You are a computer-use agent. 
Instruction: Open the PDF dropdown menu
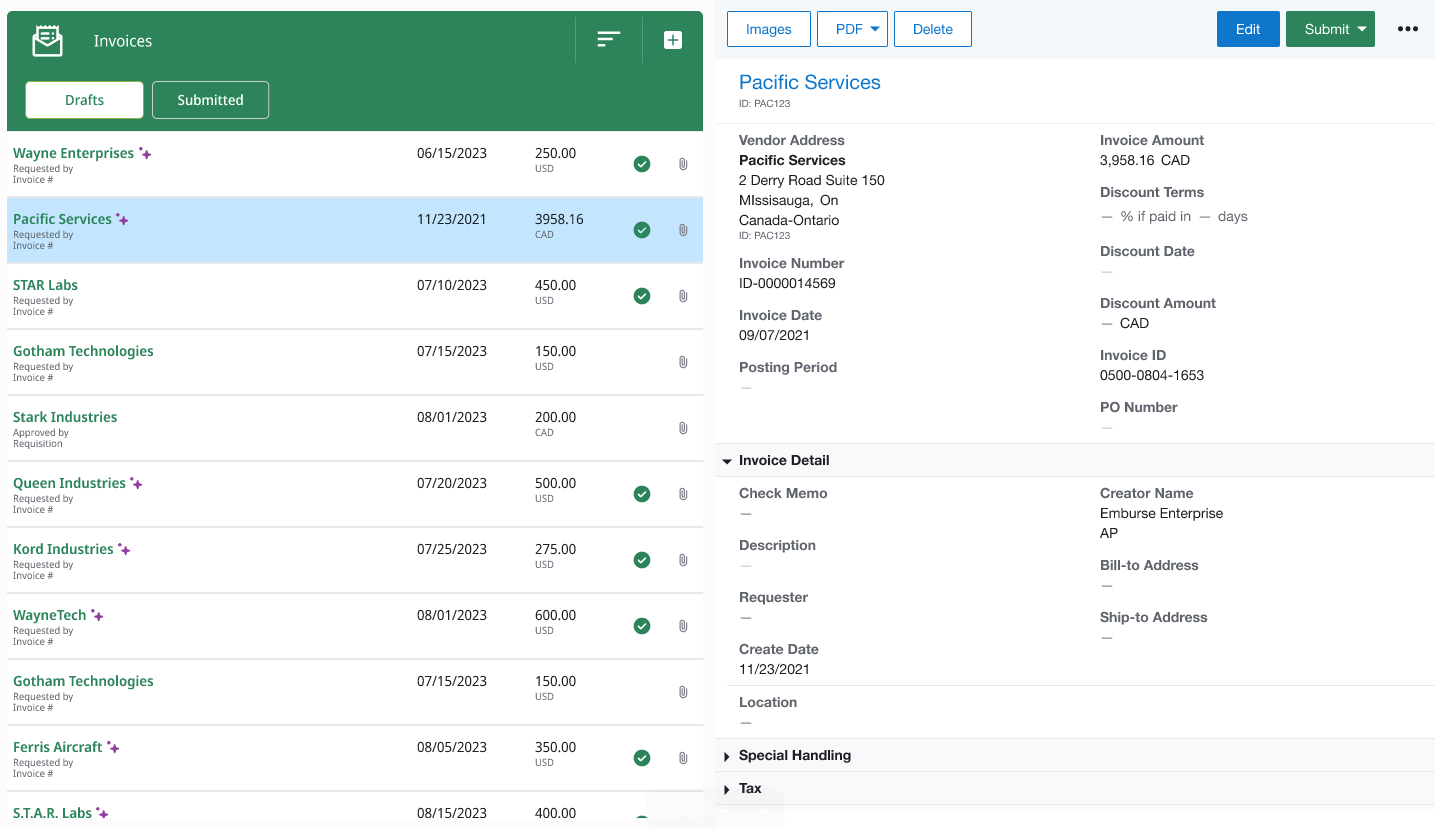coord(852,29)
